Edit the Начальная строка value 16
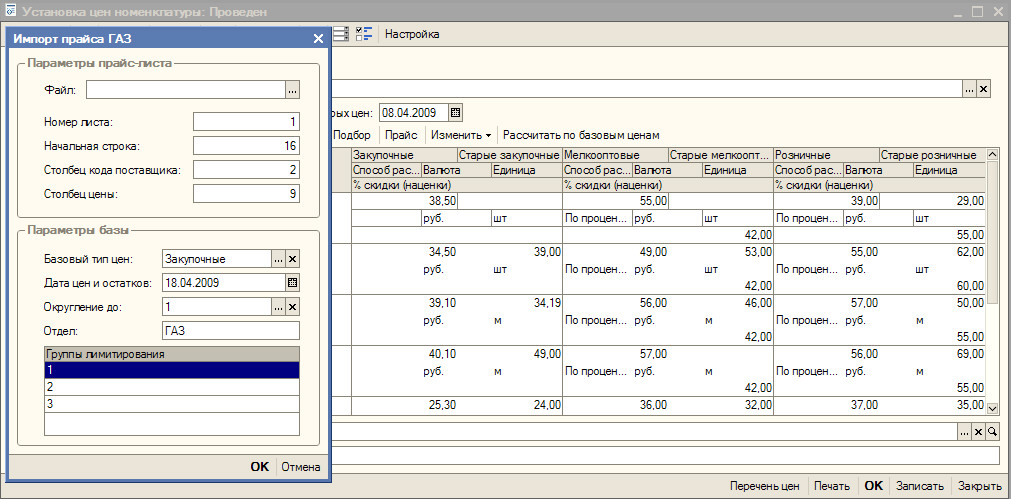The image size is (1011, 499). 246,146
